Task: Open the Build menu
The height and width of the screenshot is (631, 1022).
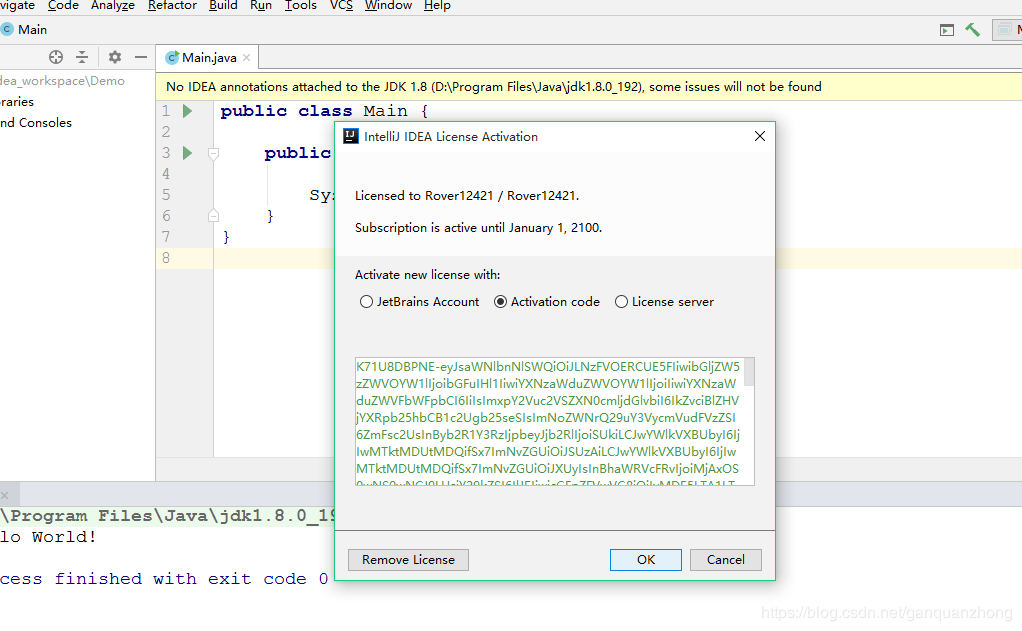Action: tap(223, 6)
